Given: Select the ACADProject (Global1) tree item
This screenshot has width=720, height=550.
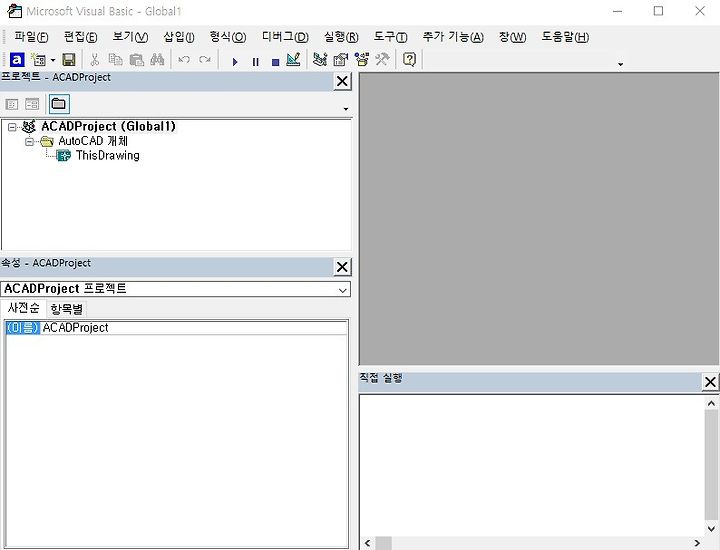Looking at the screenshot, I should click(x=108, y=126).
